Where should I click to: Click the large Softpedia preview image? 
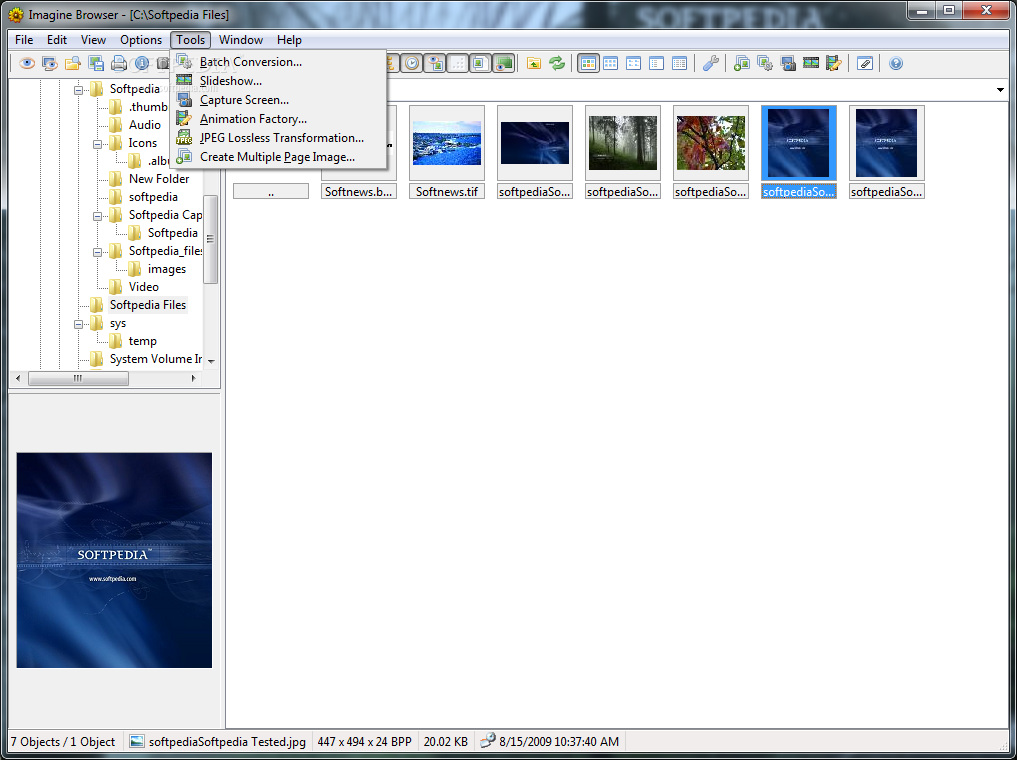(114, 560)
